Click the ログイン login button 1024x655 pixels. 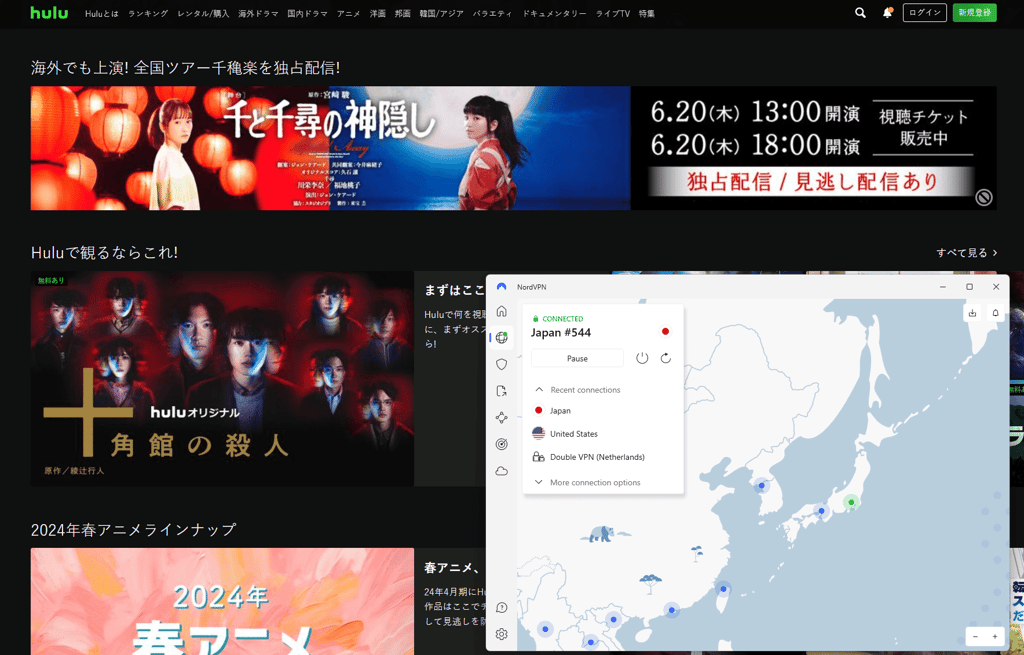tap(924, 12)
